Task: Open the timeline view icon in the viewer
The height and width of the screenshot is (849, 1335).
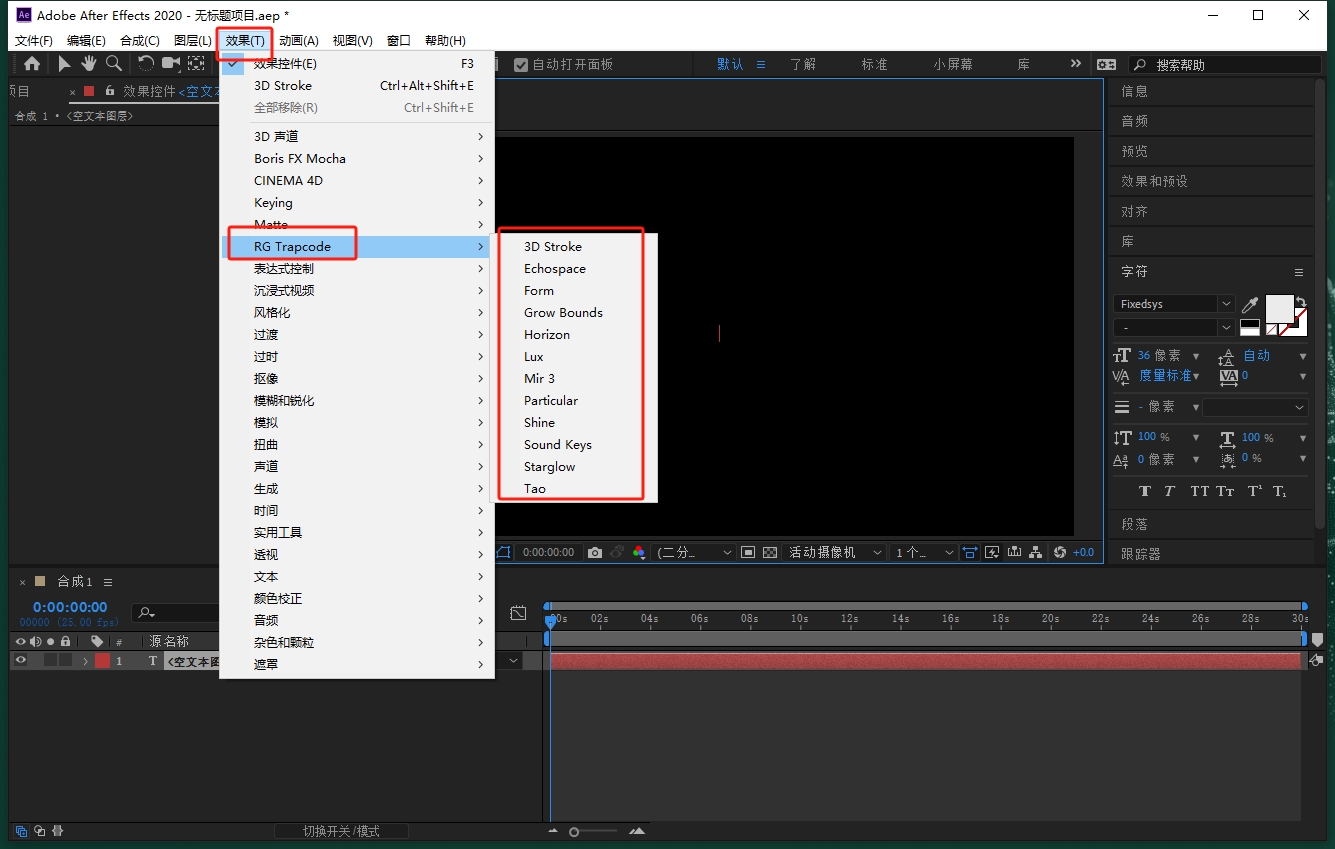Action: click(x=1014, y=552)
